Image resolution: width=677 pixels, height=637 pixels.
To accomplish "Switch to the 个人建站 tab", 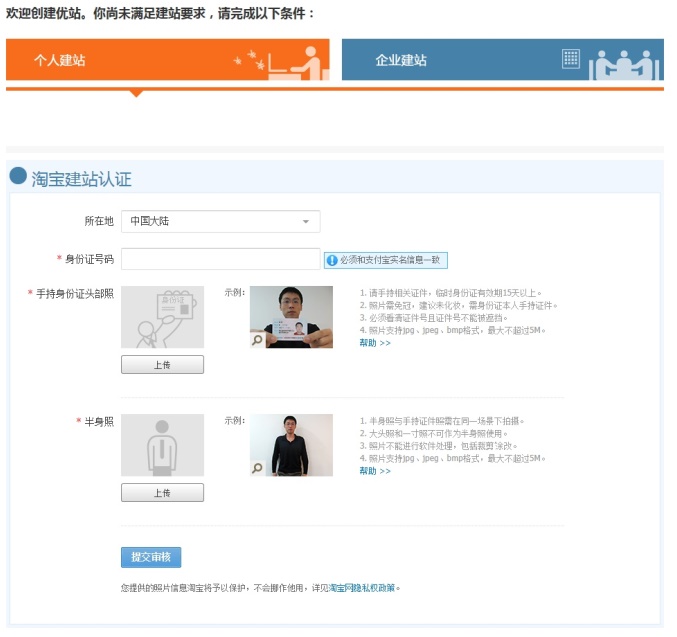I will point(168,60).
